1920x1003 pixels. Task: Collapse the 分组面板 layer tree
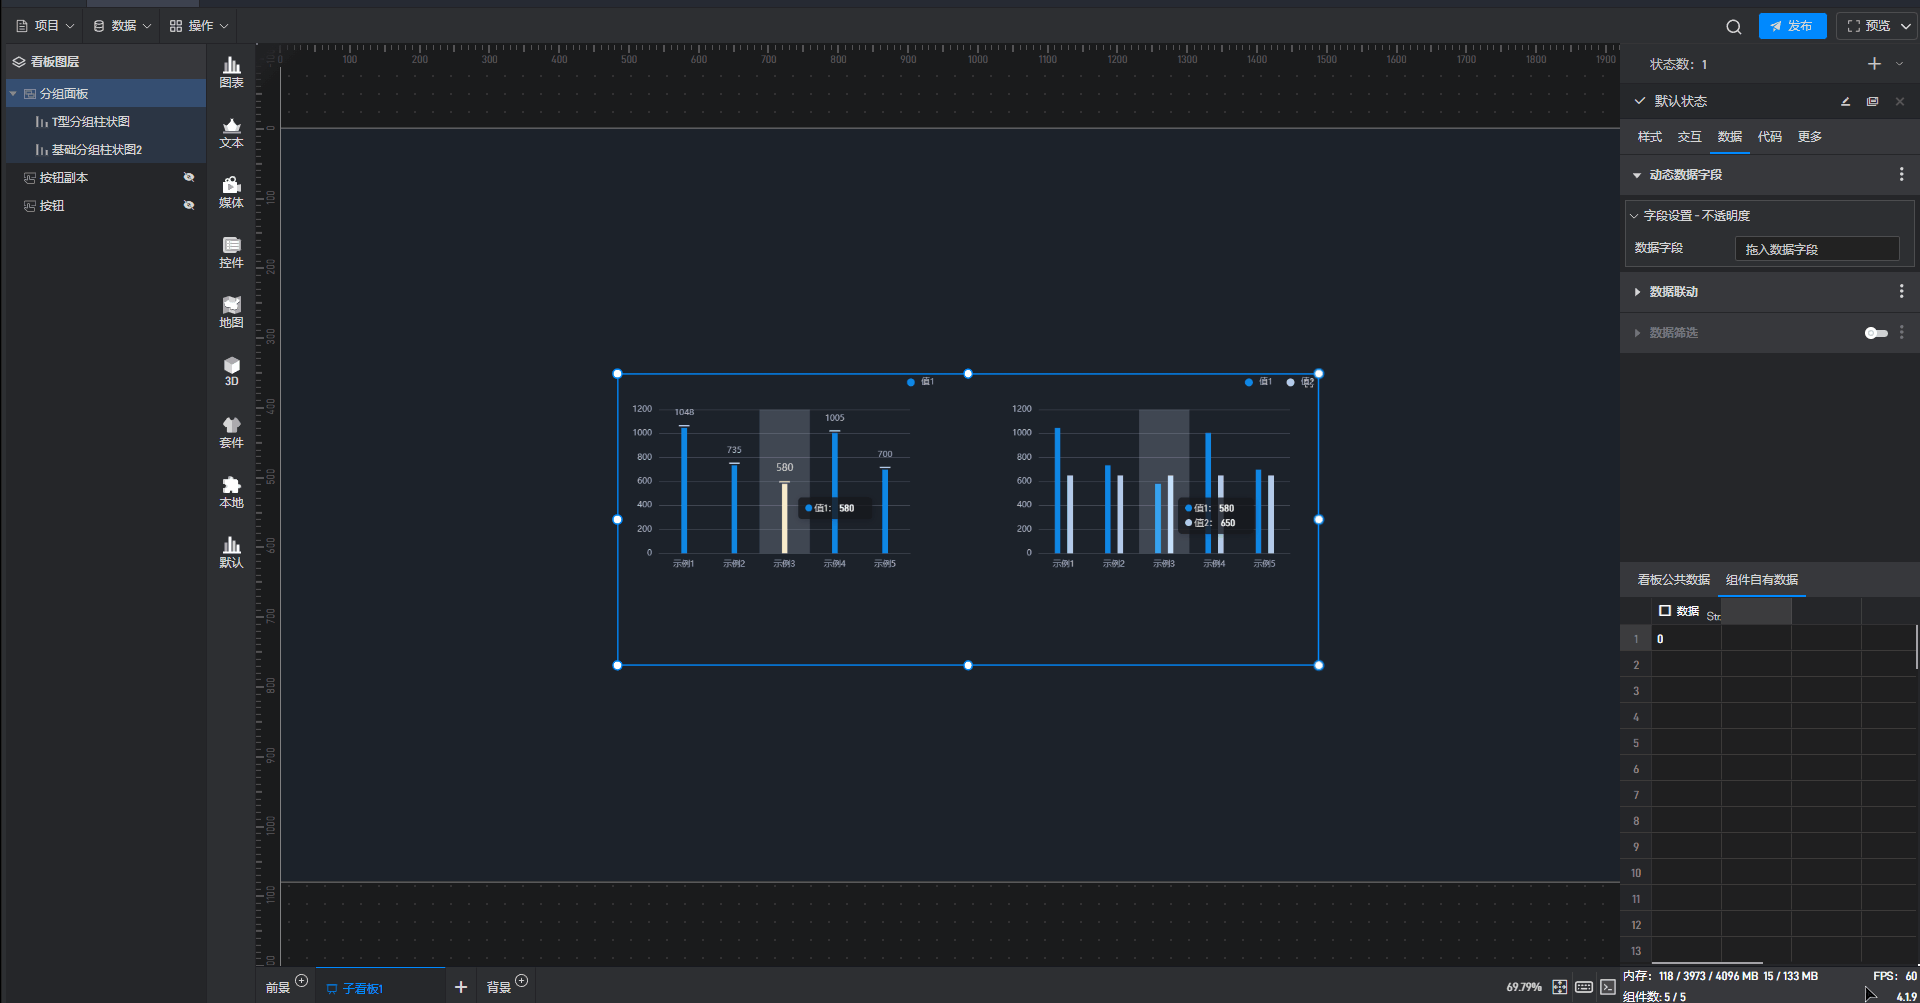13,94
